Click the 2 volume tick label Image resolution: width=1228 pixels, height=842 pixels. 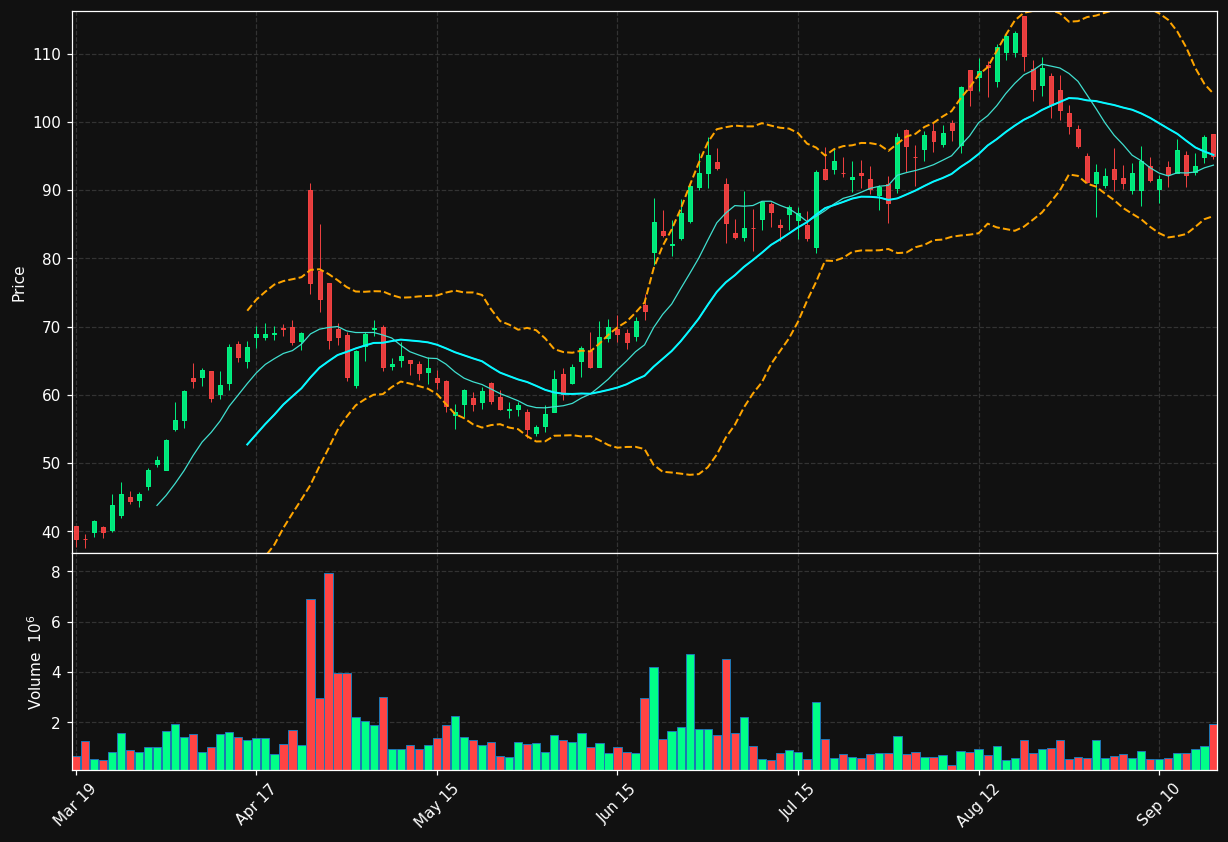tap(57, 722)
